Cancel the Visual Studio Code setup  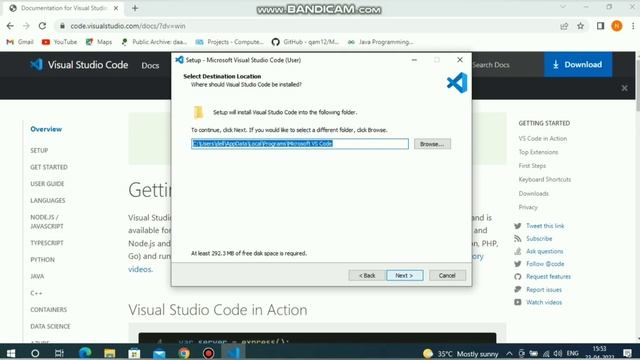pyautogui.click(x=447, y=276)
